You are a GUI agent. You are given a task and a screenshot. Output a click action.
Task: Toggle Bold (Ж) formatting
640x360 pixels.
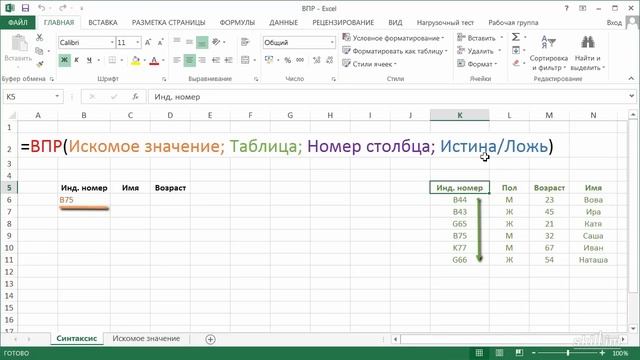tap(64, 60)
